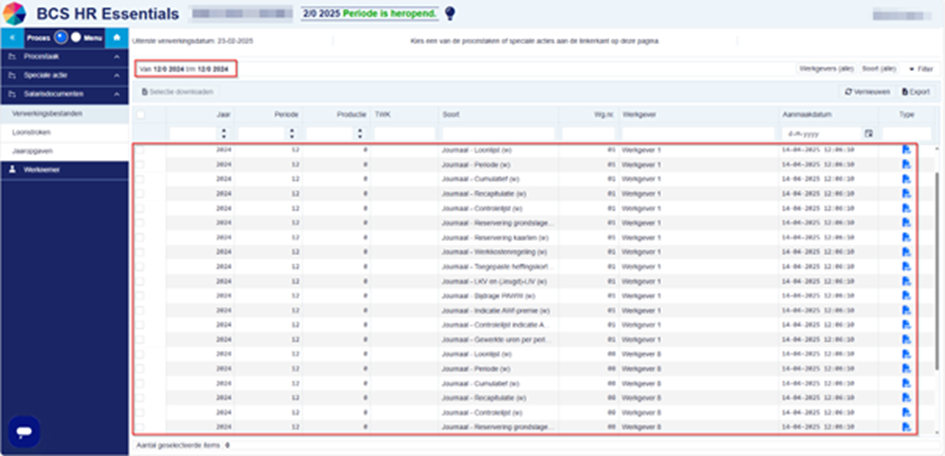
Task: Click 'Journaal - Bijdrage PAWW (w)' cell
Action: coord(488,296)
